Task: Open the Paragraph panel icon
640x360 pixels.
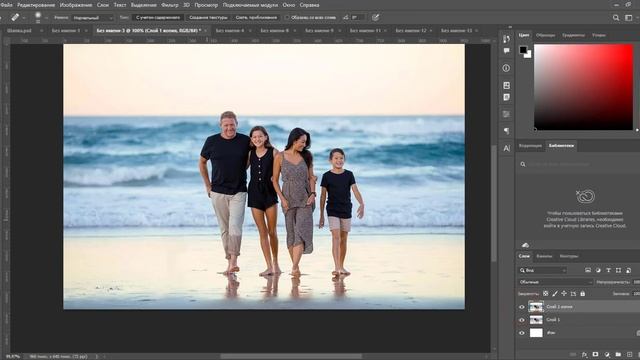Action: [506, 131]
